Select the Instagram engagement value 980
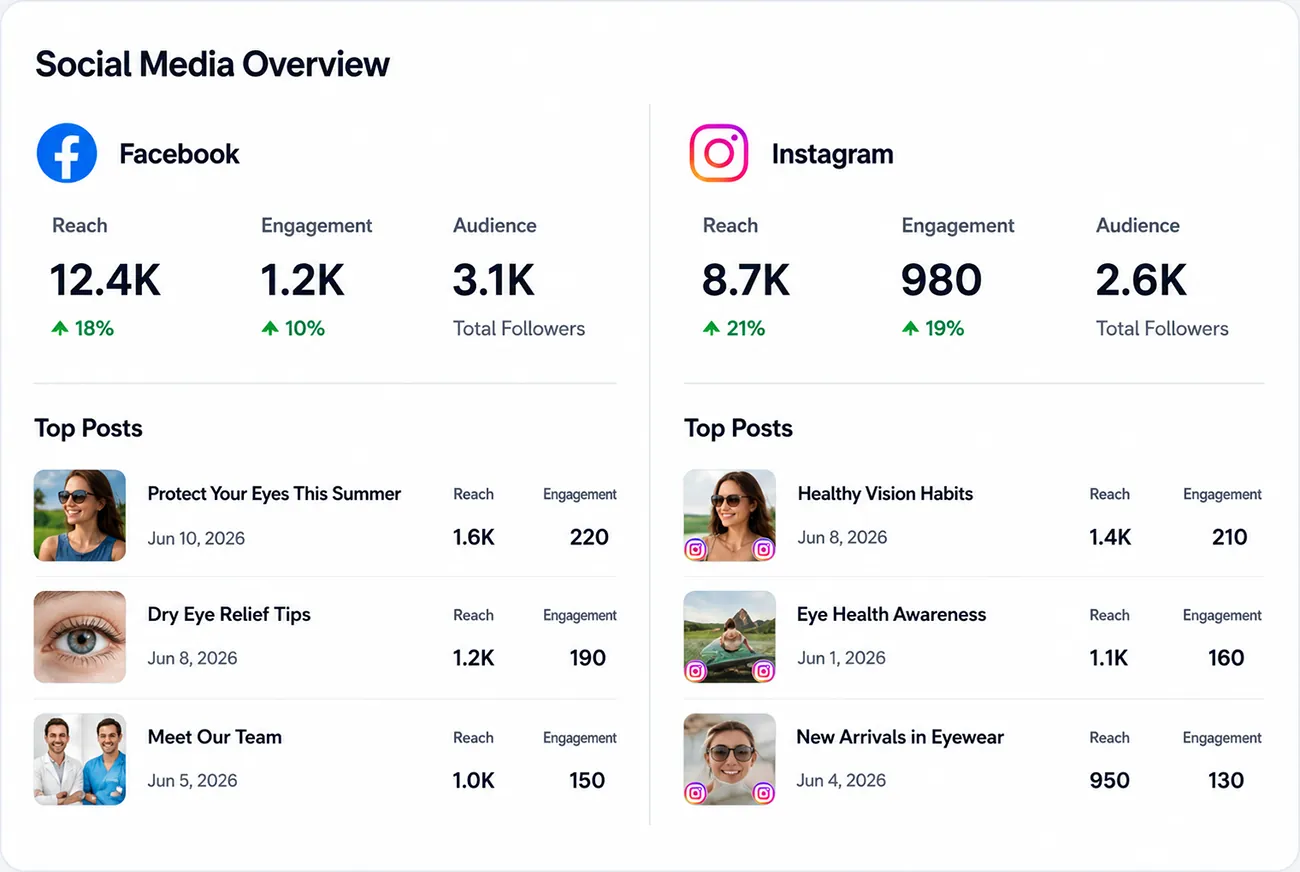Image resolution: width=1300 pixels, height=872 pixels. point(941,280)
